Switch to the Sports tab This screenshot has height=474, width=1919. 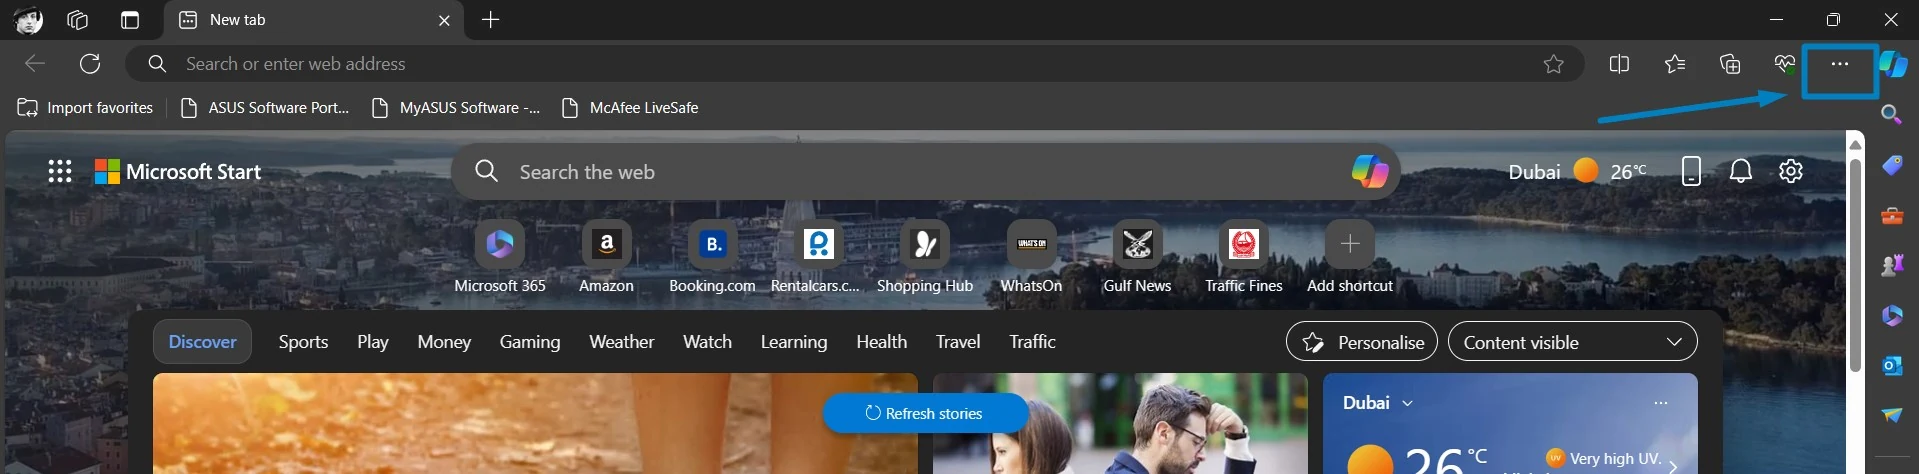pyautogui.click(x=303, y=342)
